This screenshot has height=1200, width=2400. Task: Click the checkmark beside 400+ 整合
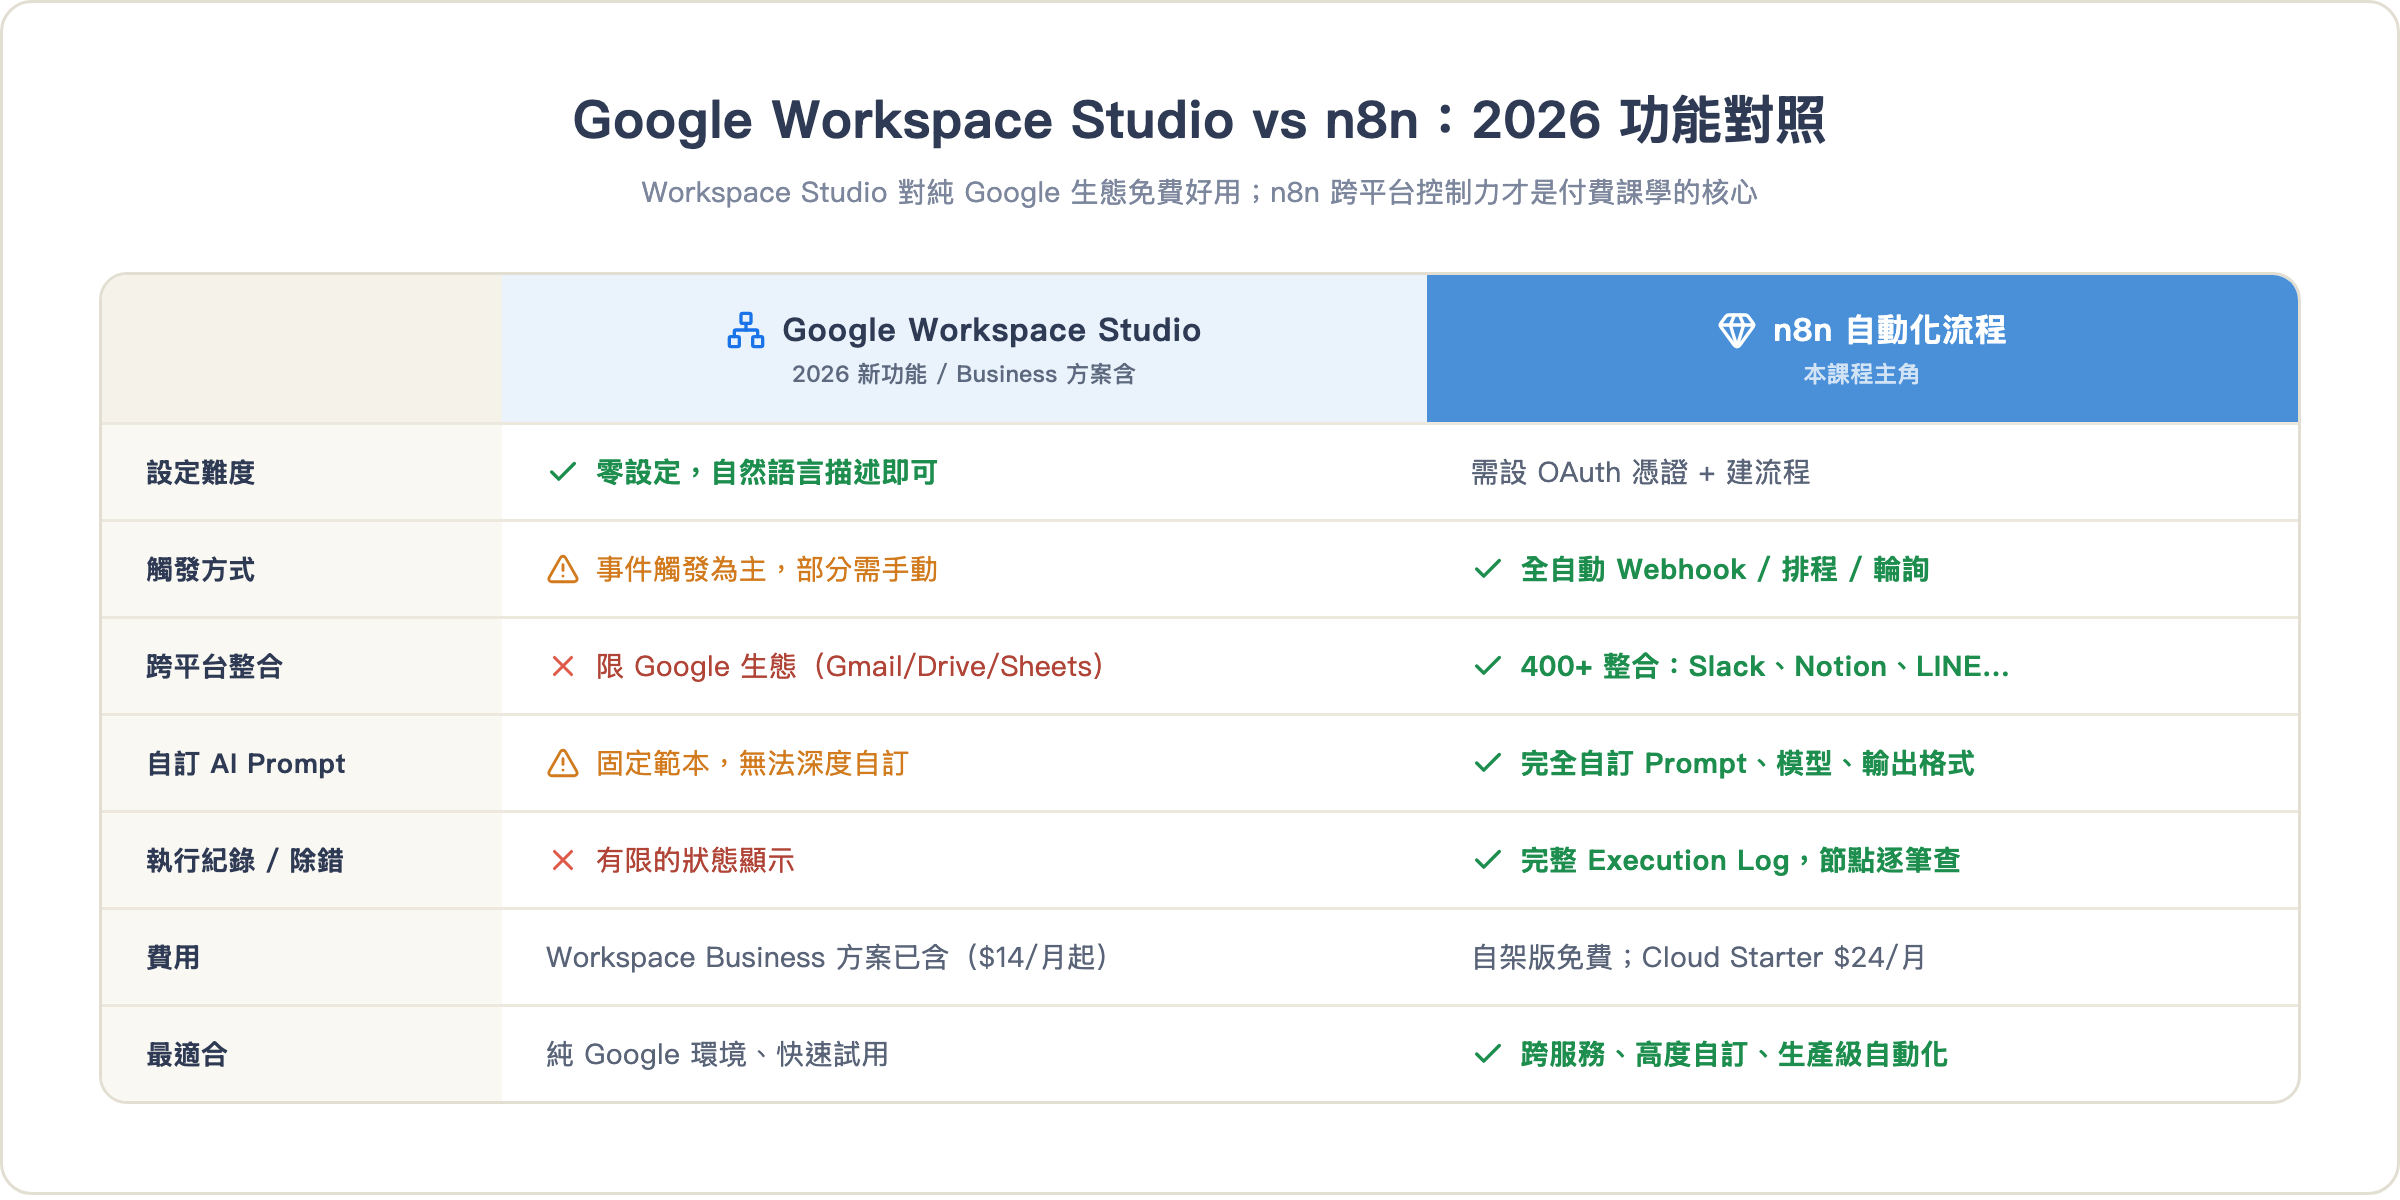[1488, 666]
